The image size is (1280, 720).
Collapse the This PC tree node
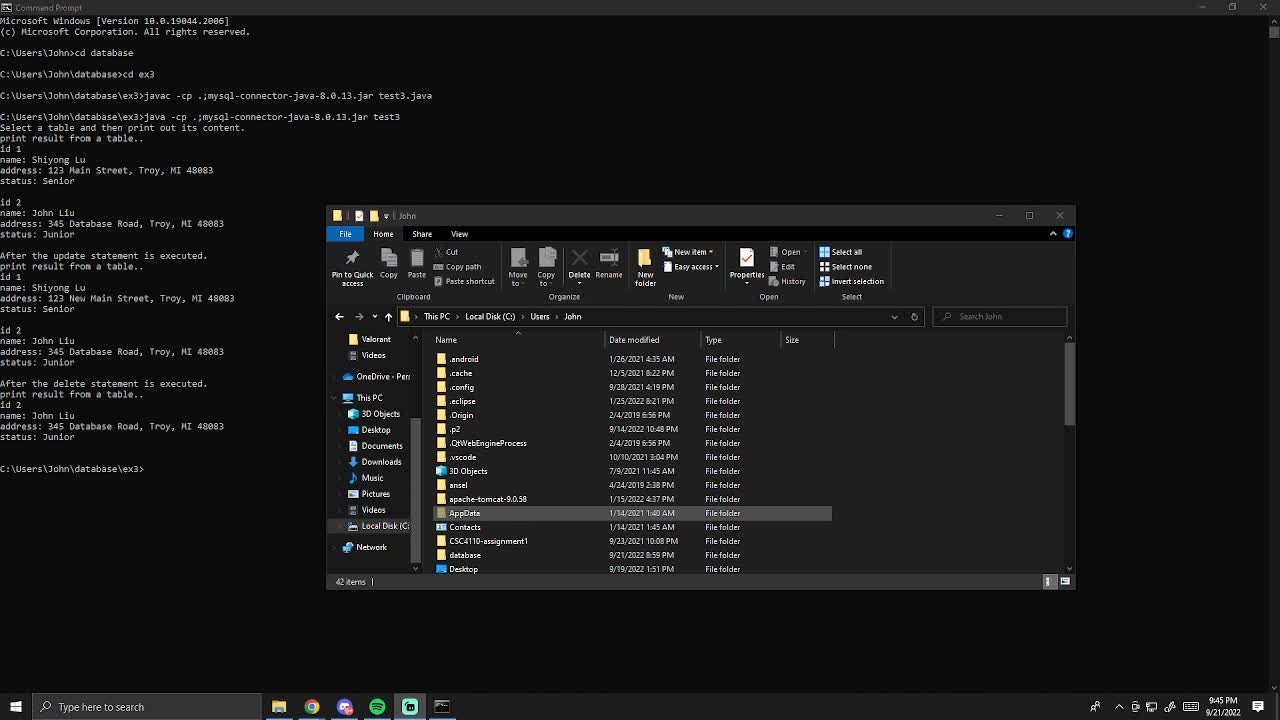pos(336,398)
